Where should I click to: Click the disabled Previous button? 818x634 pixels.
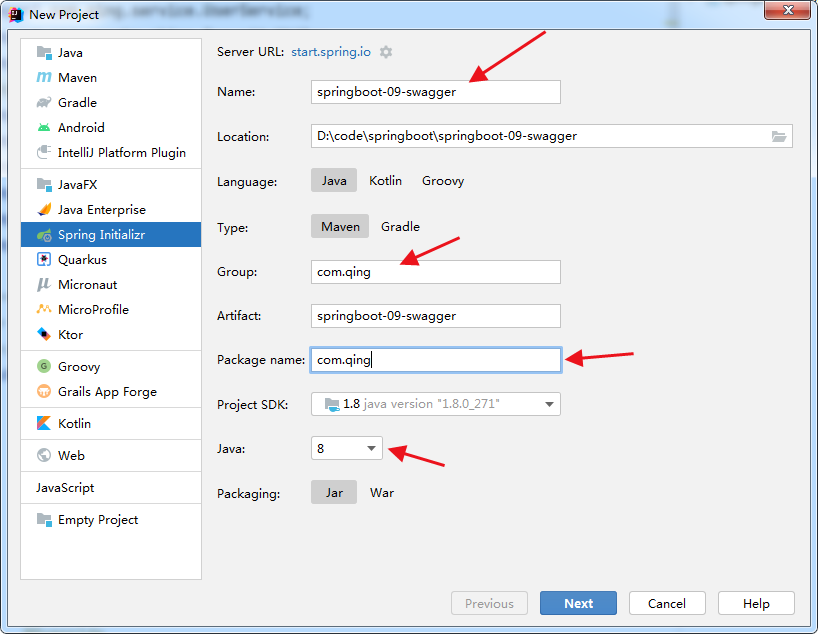tap(489, 603)
